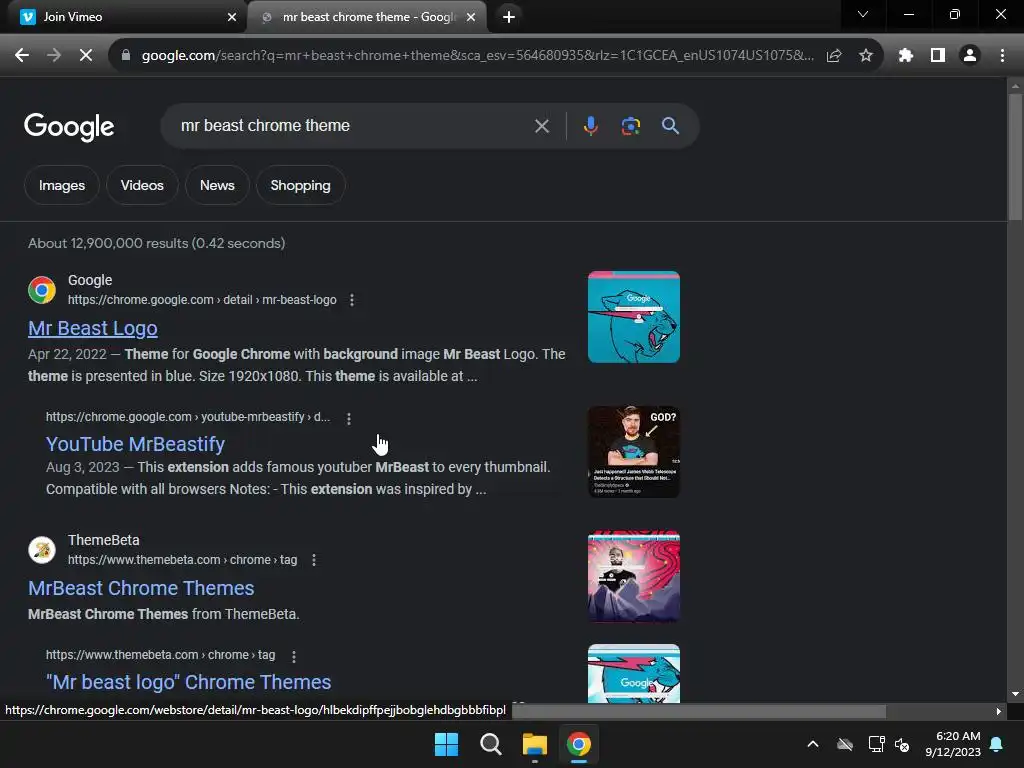The height and width of the screenshot is (768, 1024).
Task: Click the magnifier search button
Action: (x=670, y=126)
